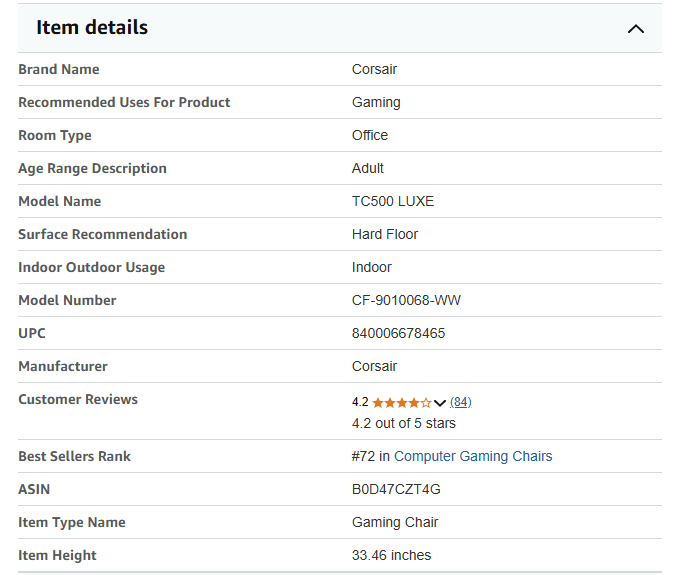Click the Model Name label
The width and height of the screenshot is (675, 575).
pyautogui.click(x=60, y=201)
